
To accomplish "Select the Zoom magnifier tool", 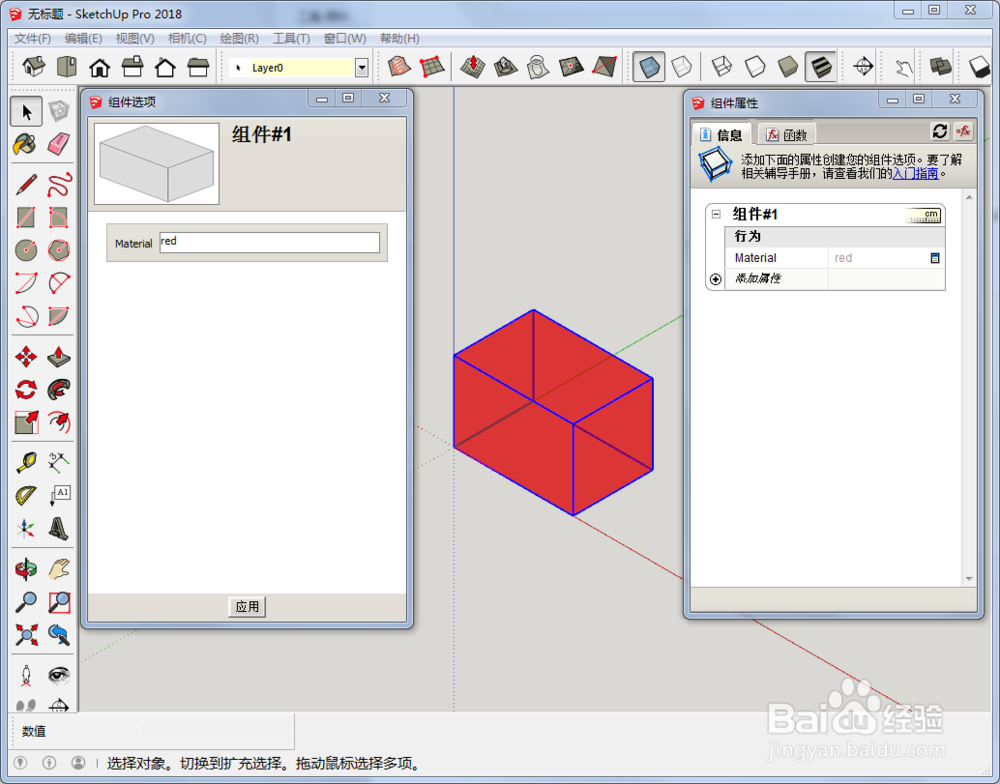I will (26, 602).
